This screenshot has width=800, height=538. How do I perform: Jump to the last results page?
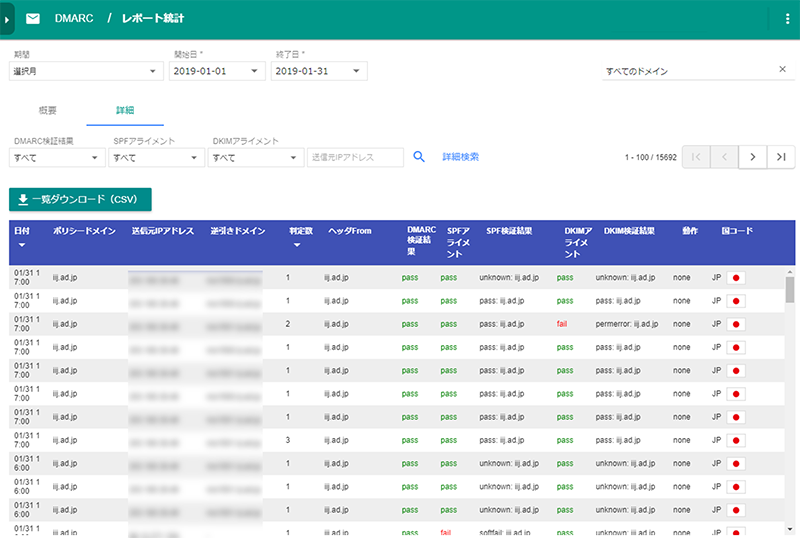coord(781,157)
